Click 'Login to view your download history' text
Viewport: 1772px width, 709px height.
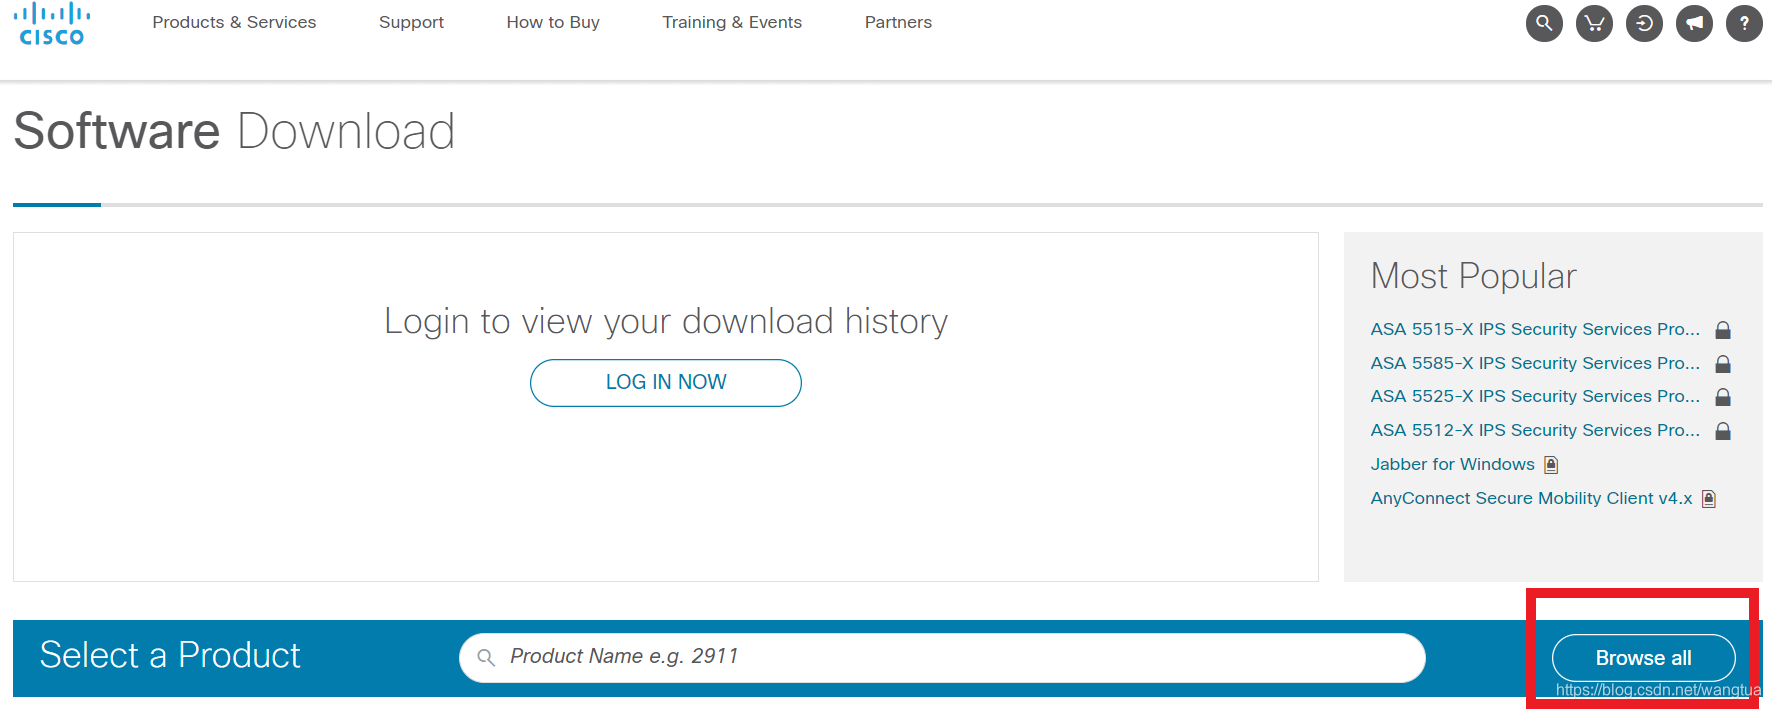(x=666, y=321)
